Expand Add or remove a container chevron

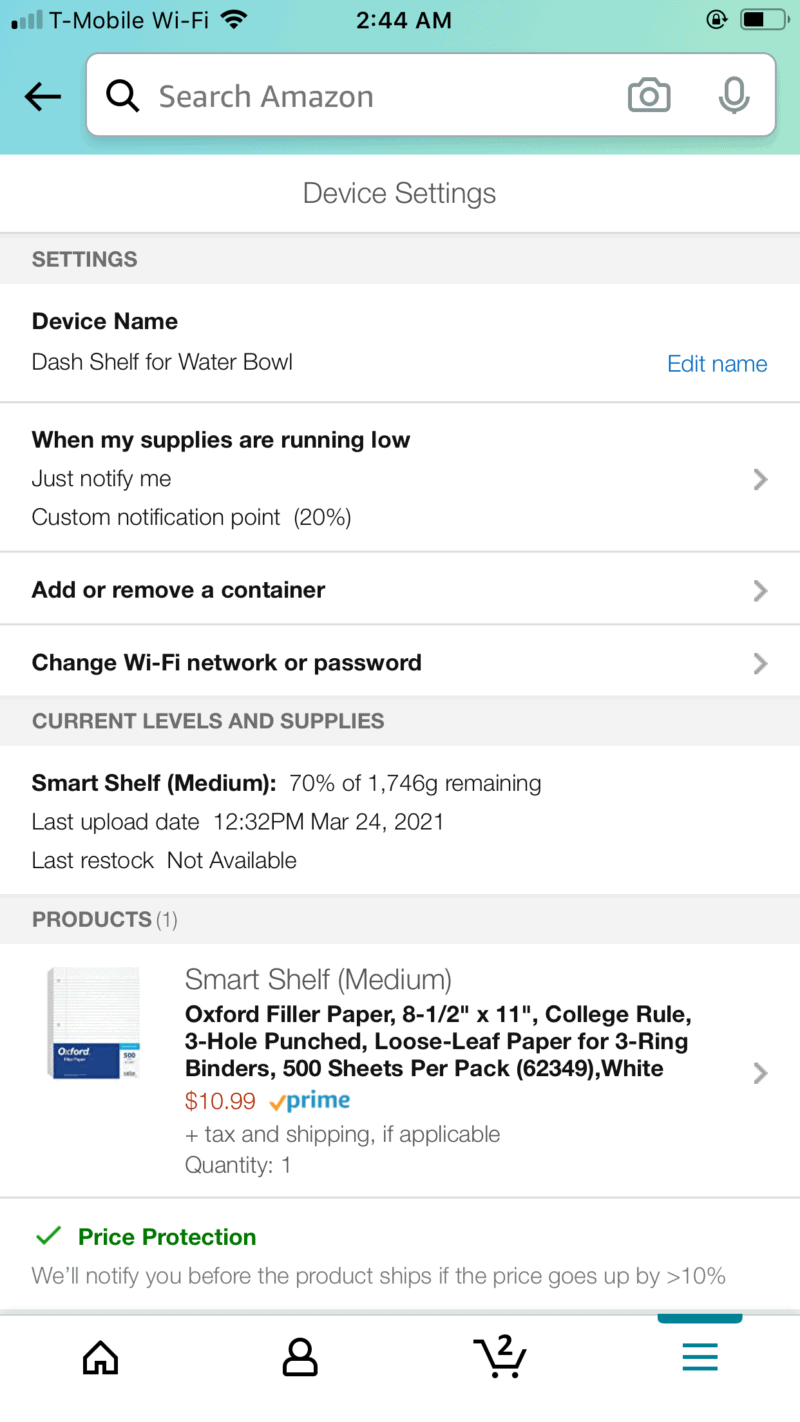pyautogui.click(x=760, y=591)
